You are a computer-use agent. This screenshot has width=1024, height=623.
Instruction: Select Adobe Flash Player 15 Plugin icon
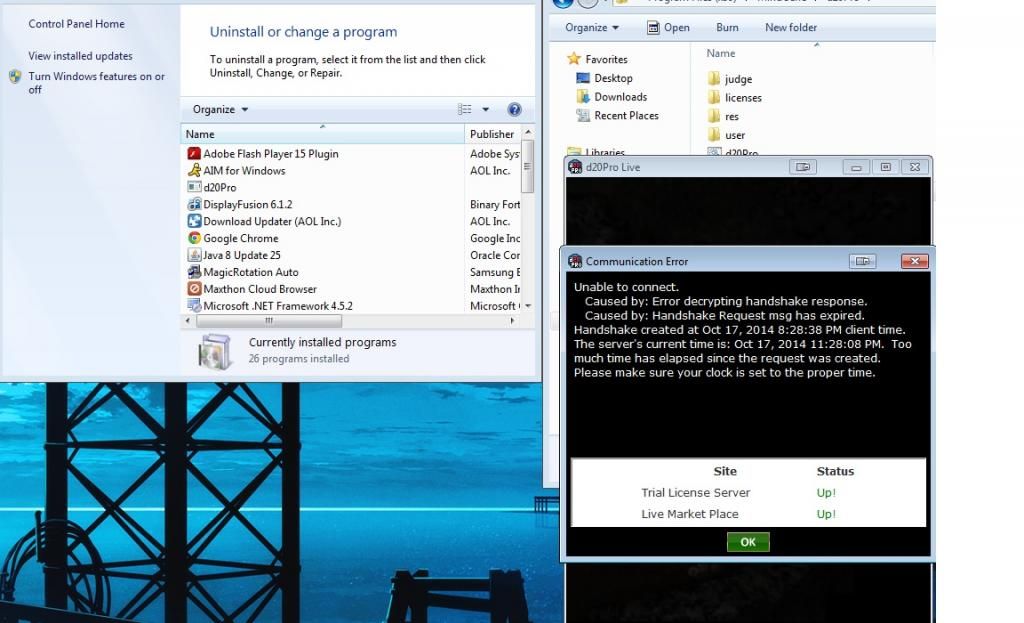(194, 153)
